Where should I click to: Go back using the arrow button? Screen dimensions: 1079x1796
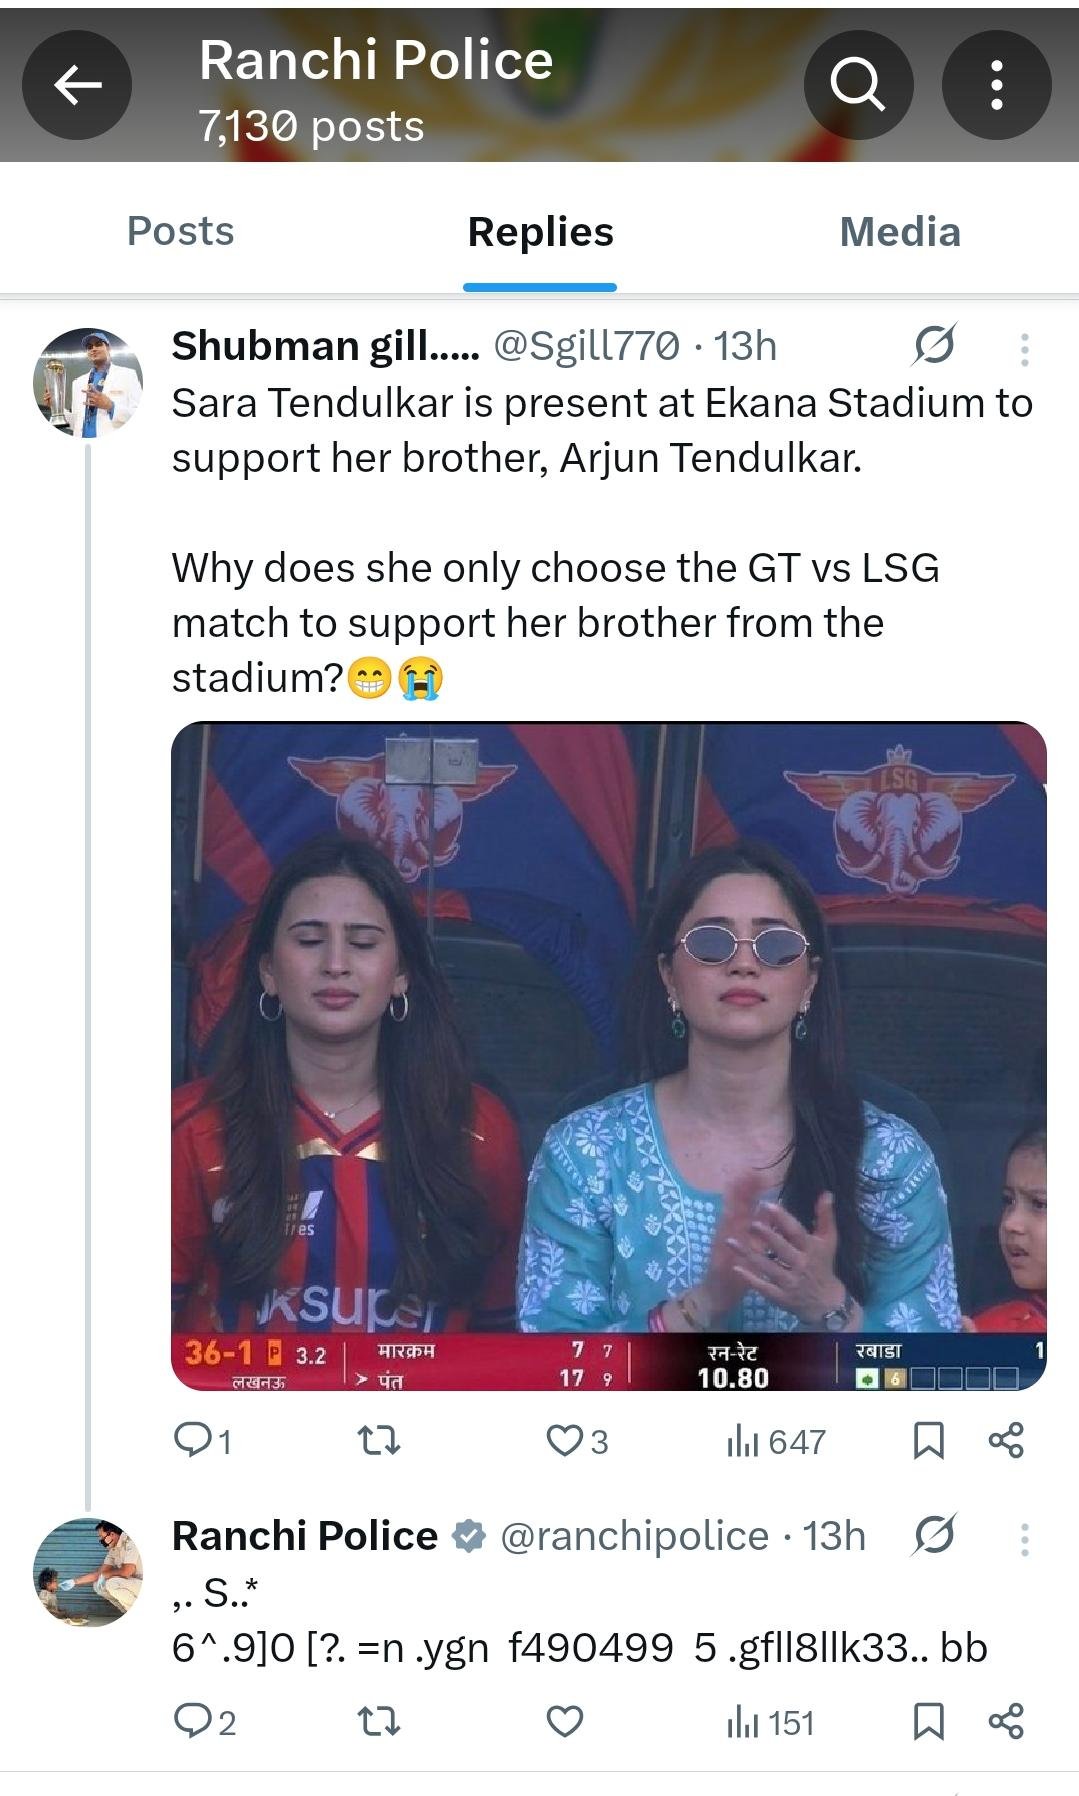pyautogui.click(x=77, y=85)
